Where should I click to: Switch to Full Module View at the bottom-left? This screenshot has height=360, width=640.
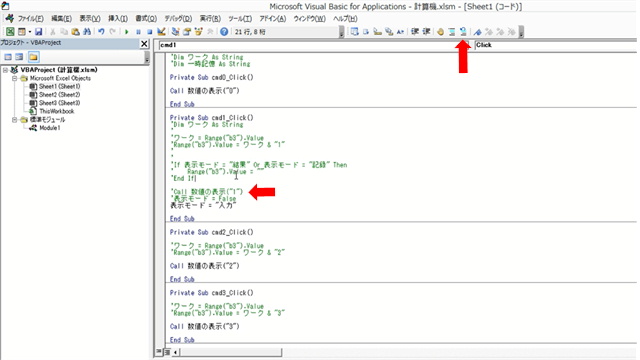[167, 351]
